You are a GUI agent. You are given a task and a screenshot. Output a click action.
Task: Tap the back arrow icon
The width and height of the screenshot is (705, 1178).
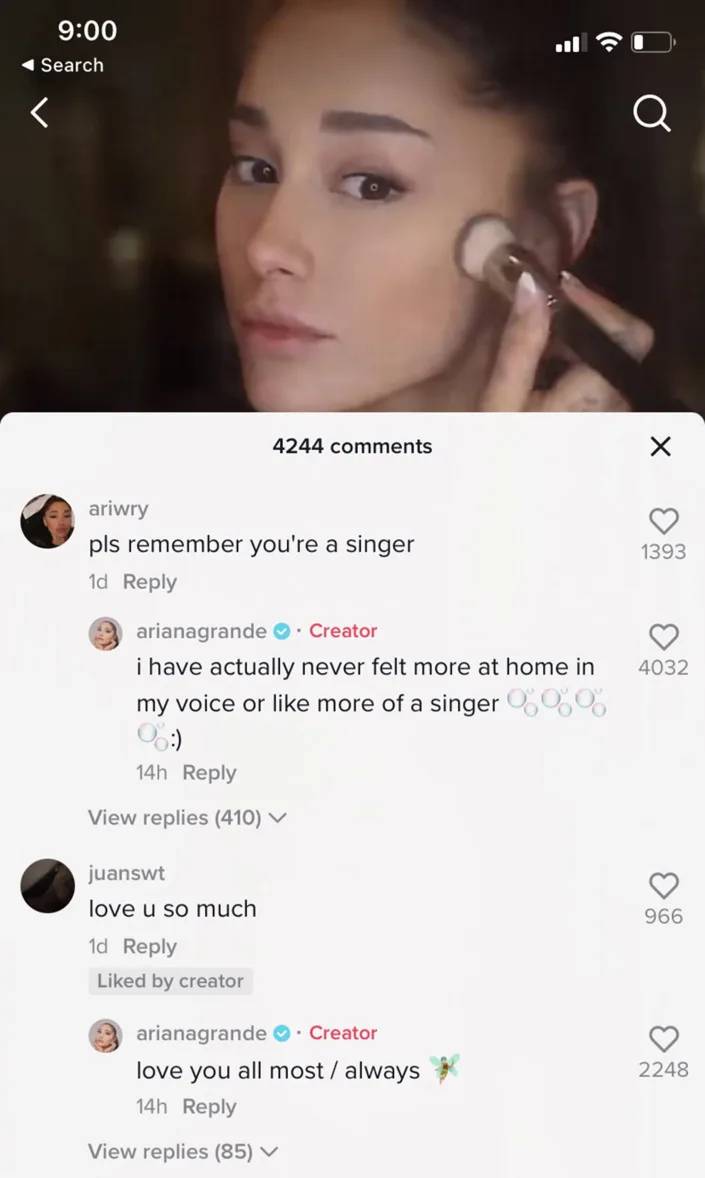pyautogui.click(x=40, y=113)
